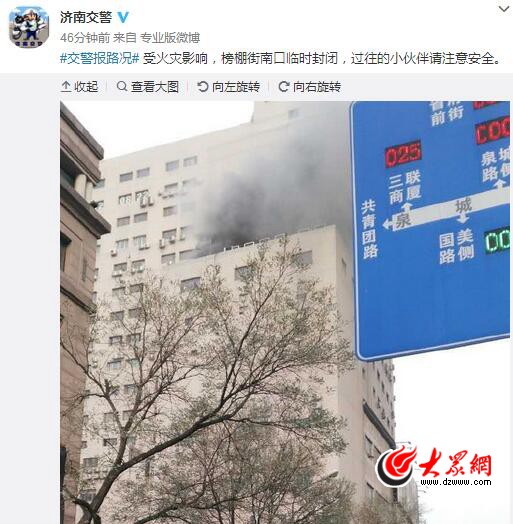Expand the post options chevron menu
Screen dimensions: 513x524
tap(504, 9)
